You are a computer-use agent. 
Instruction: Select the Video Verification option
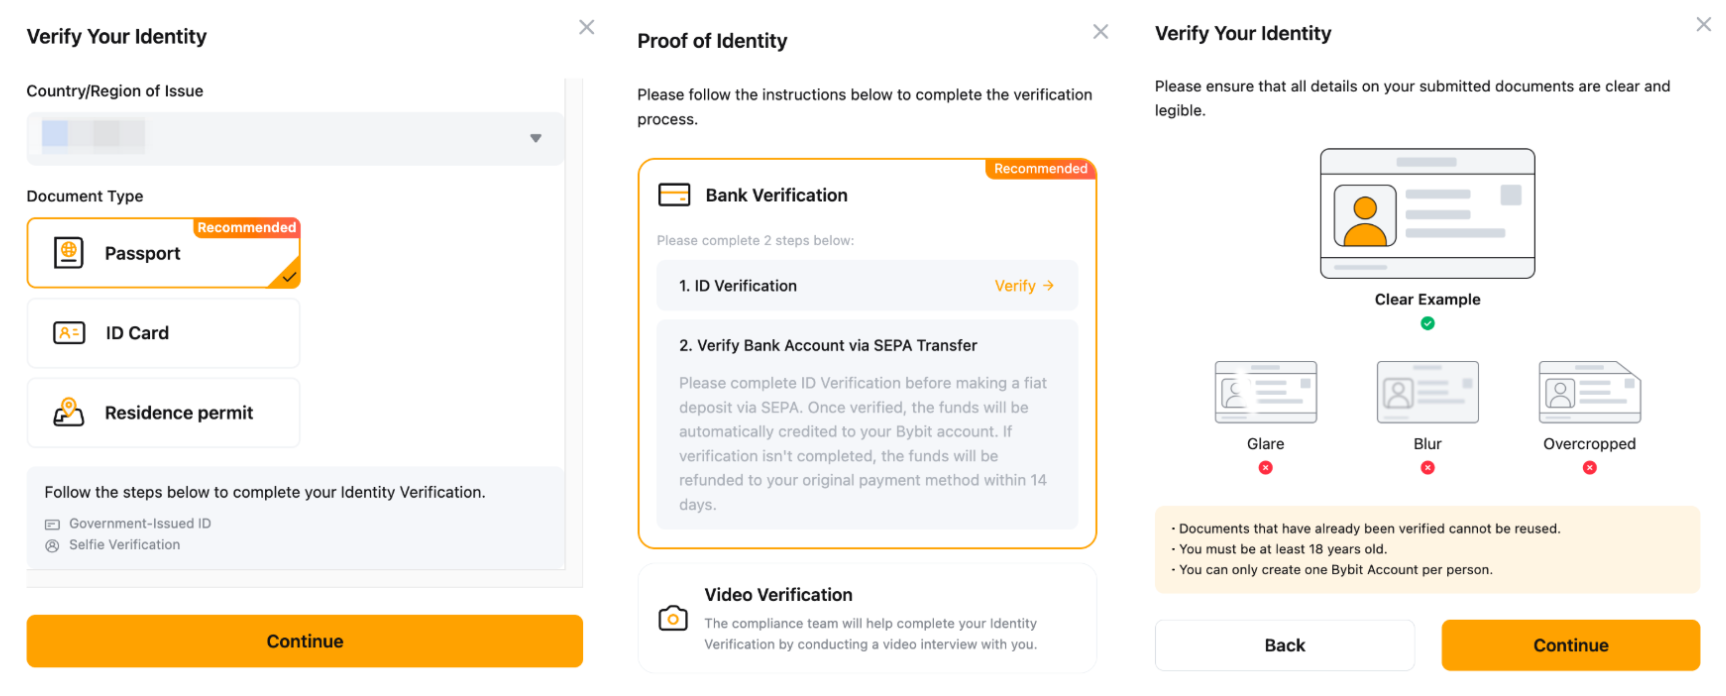pyautogui.click(x=867, y=618)
